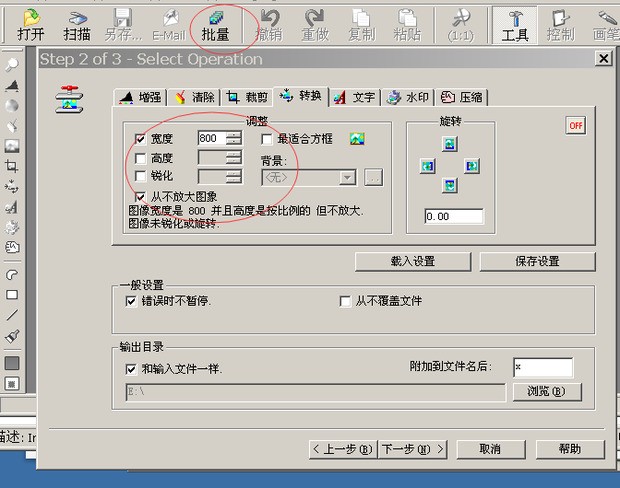Click the 打开 (Open) toolbar icon
The height and width of the screenshot is (488, 620).
click(x=30, y=25)
